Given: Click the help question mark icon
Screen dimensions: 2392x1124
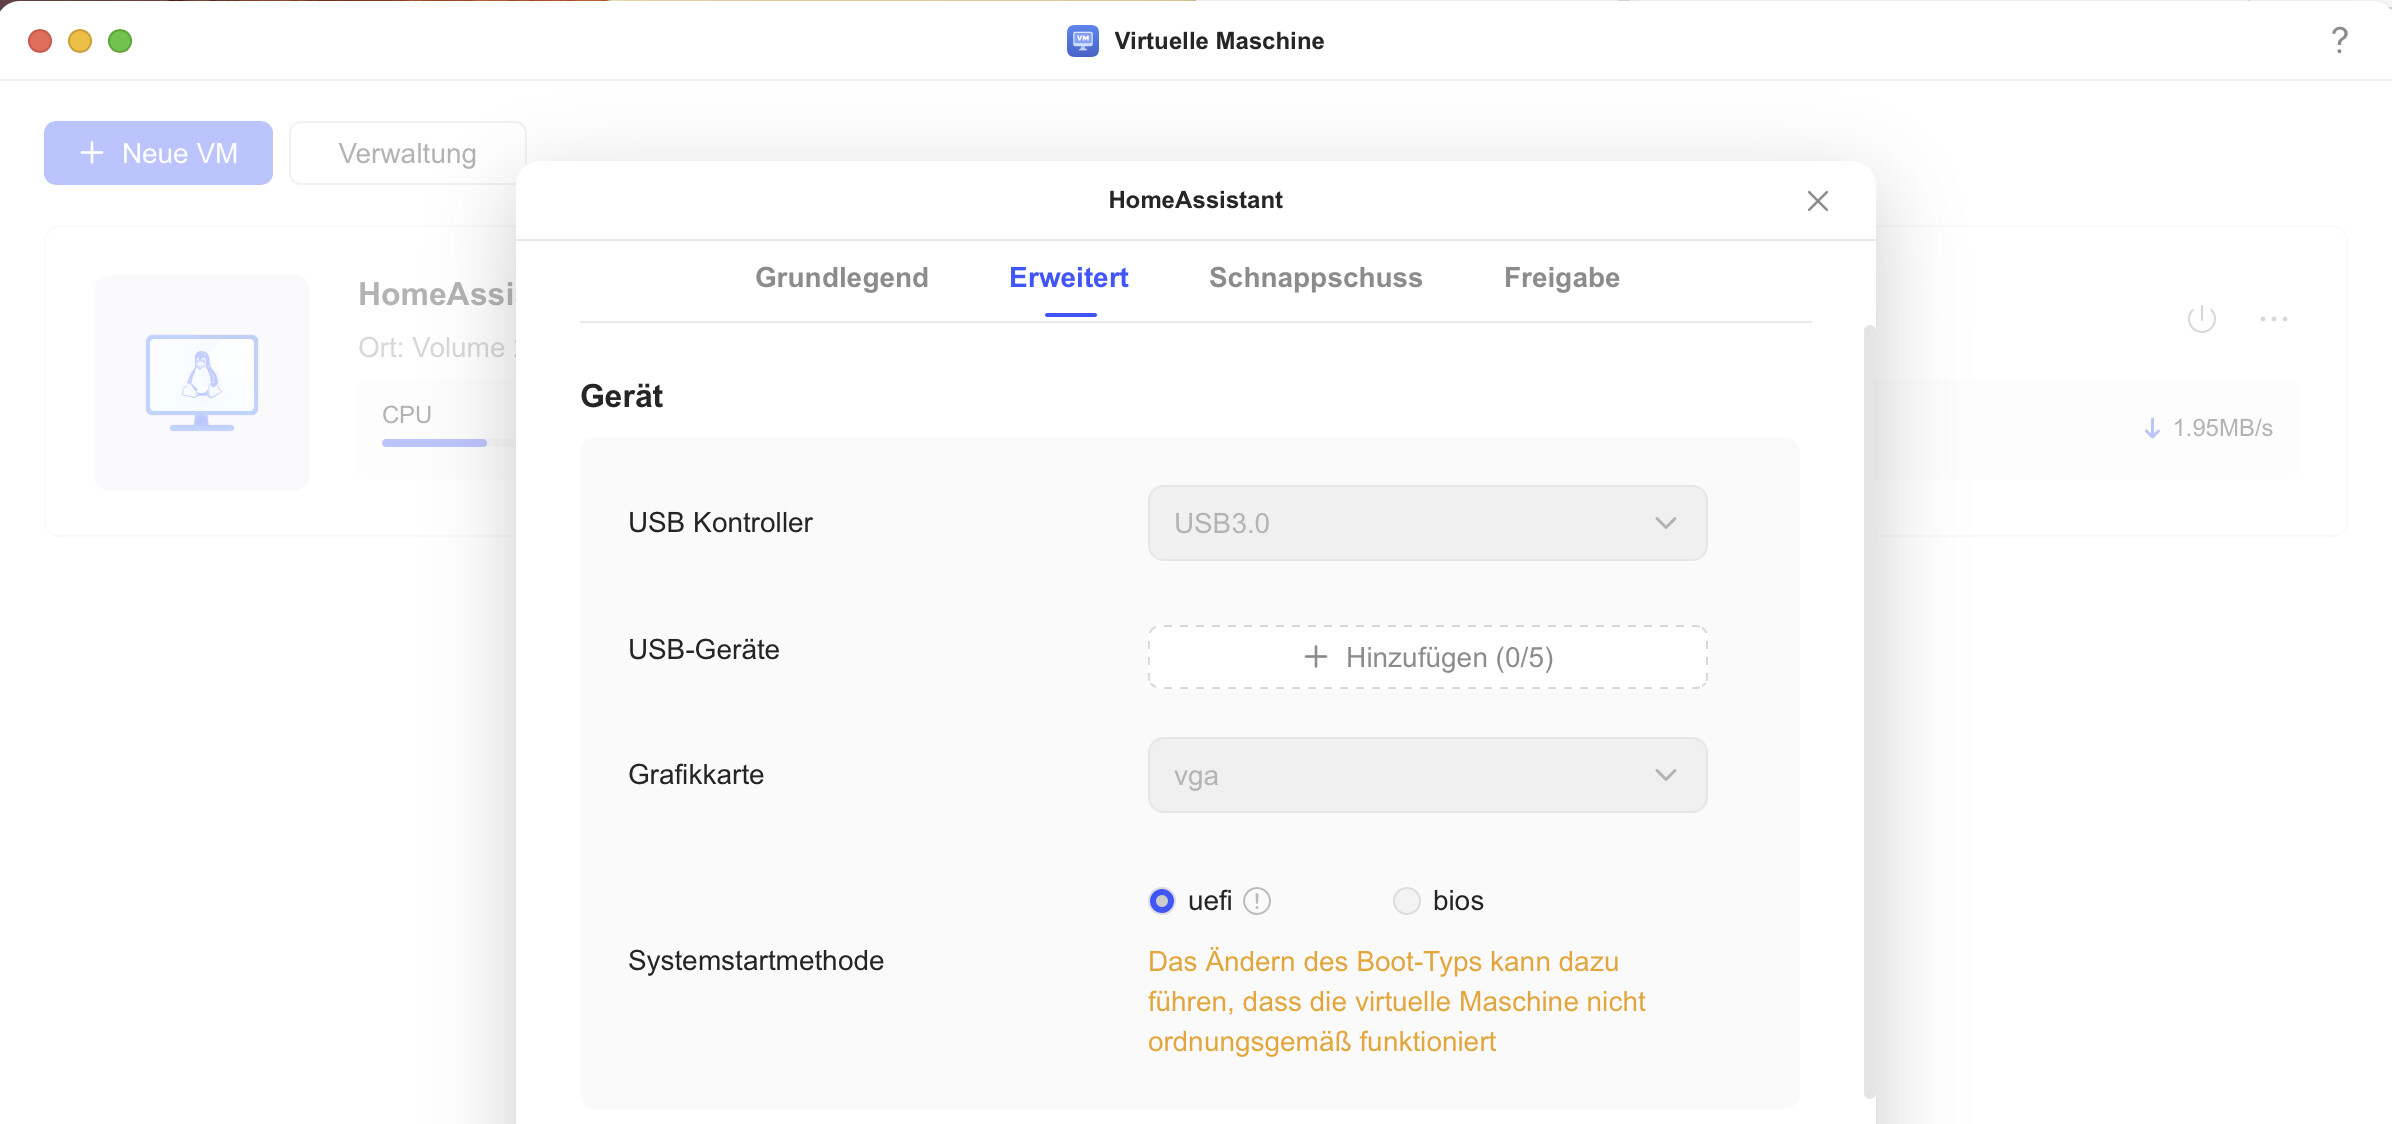Looking at the screenshot, I should 2339,40.
